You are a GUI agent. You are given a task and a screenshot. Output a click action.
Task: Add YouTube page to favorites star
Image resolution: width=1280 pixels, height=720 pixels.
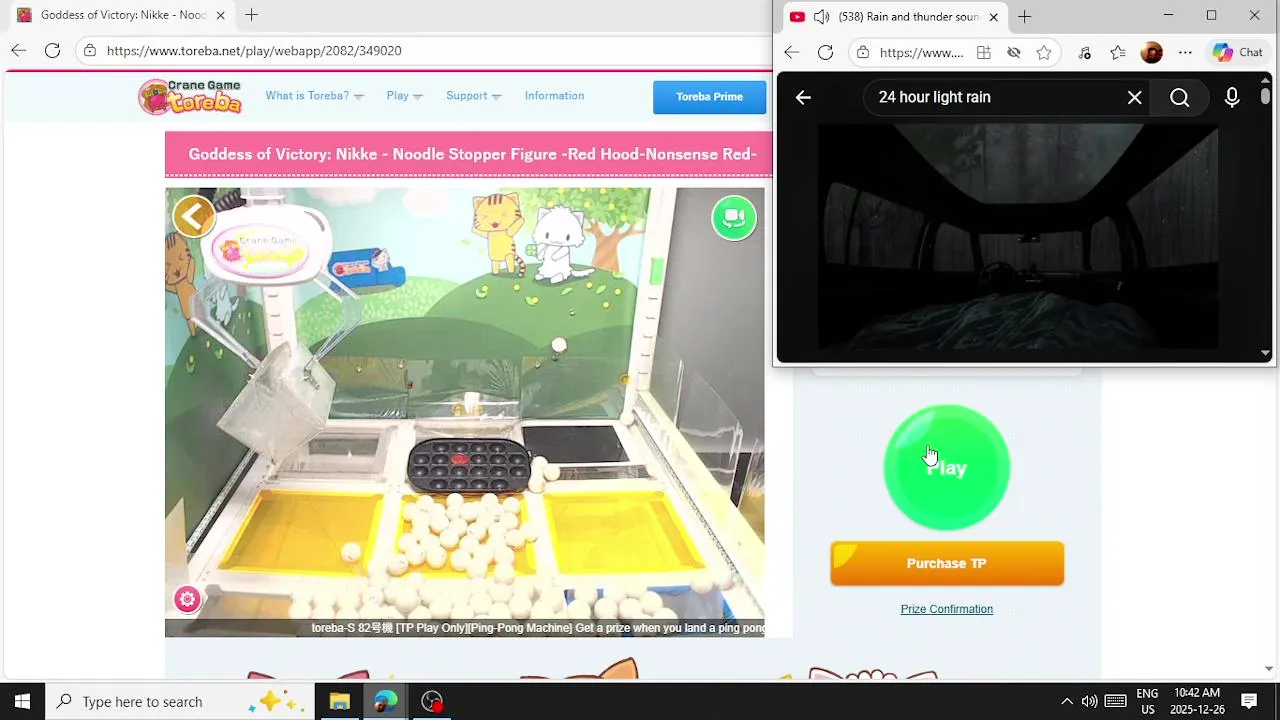(x=1044, y=53)
